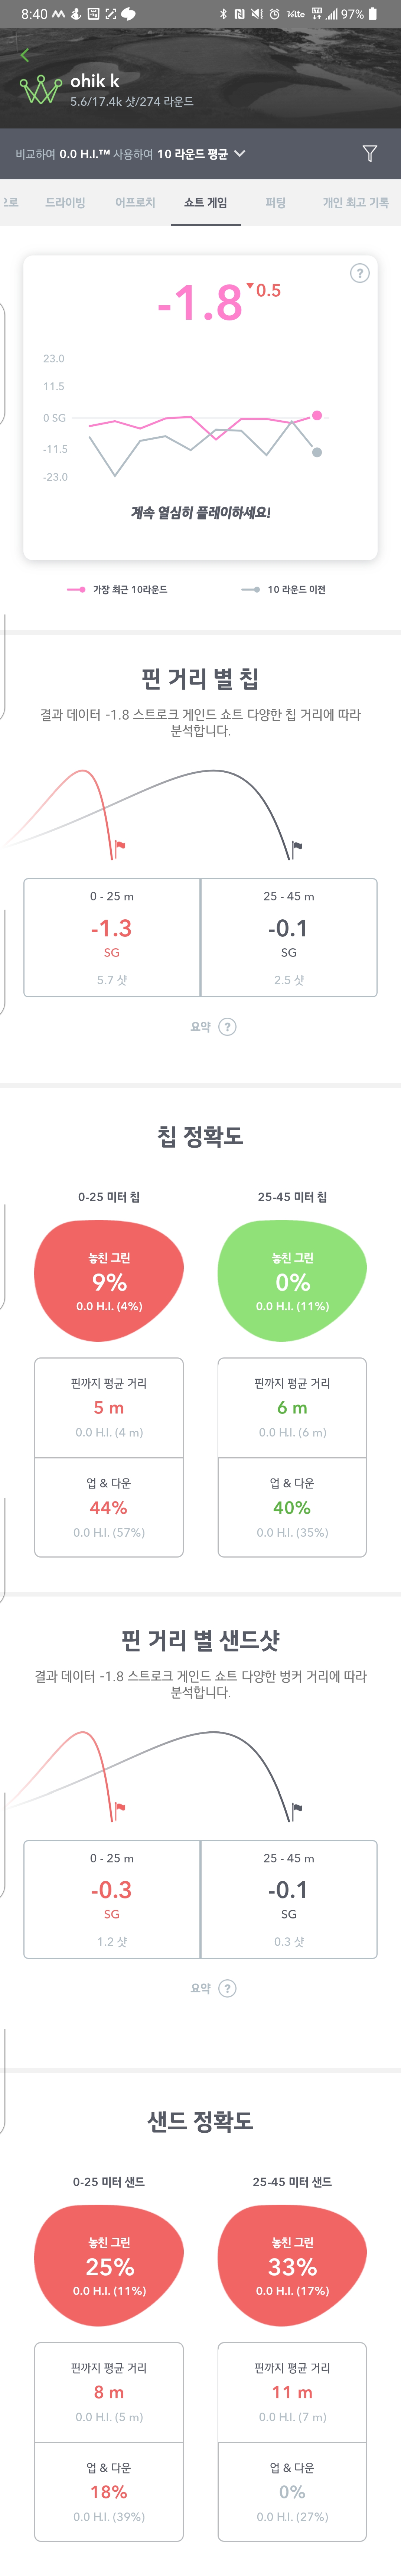Select the 25 - 45 m chip SG card

pos(289,937)
